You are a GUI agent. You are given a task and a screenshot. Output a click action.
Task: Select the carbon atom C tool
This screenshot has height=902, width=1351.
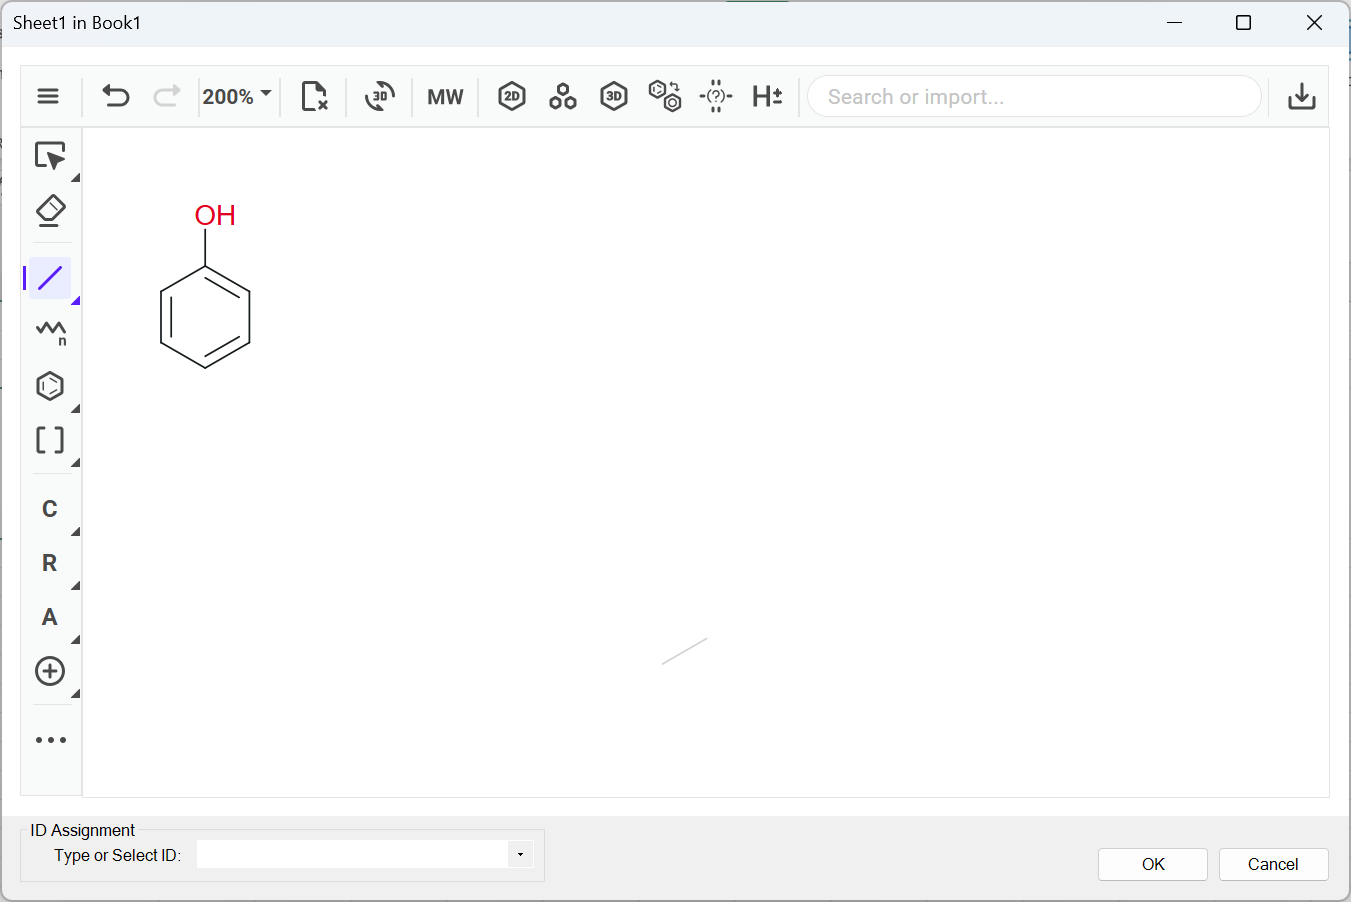click(x=50, y=509)
